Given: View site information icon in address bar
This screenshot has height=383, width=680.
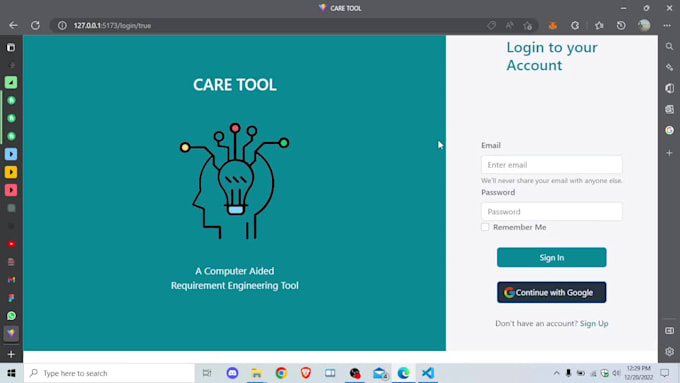Looking at the screenshot, I should pyautogui.click(x=62, y=26).
